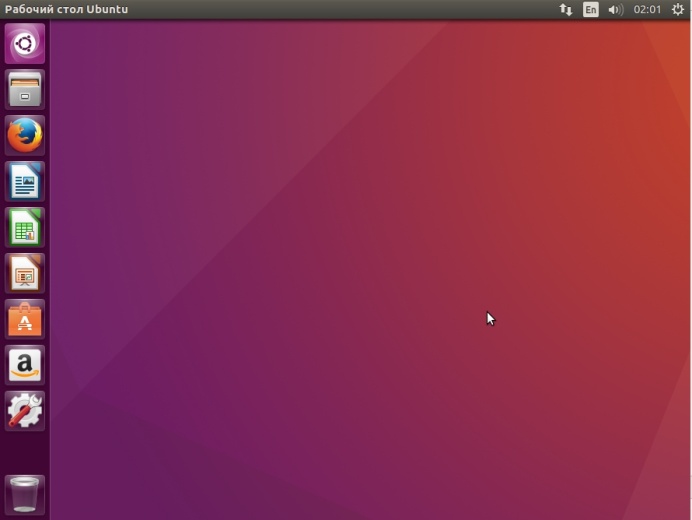Screen dimensions: 692x520
Task: Open the network connections indicator
Action: [566, 9]
